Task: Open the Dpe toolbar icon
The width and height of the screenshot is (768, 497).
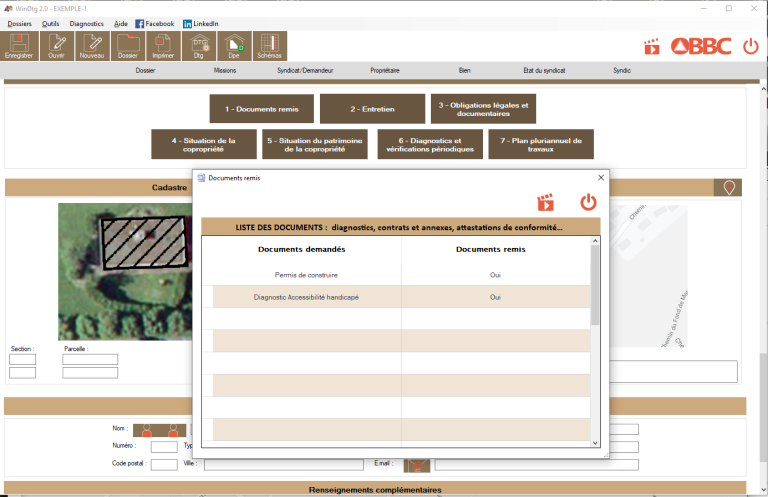Action: (234, 46)
